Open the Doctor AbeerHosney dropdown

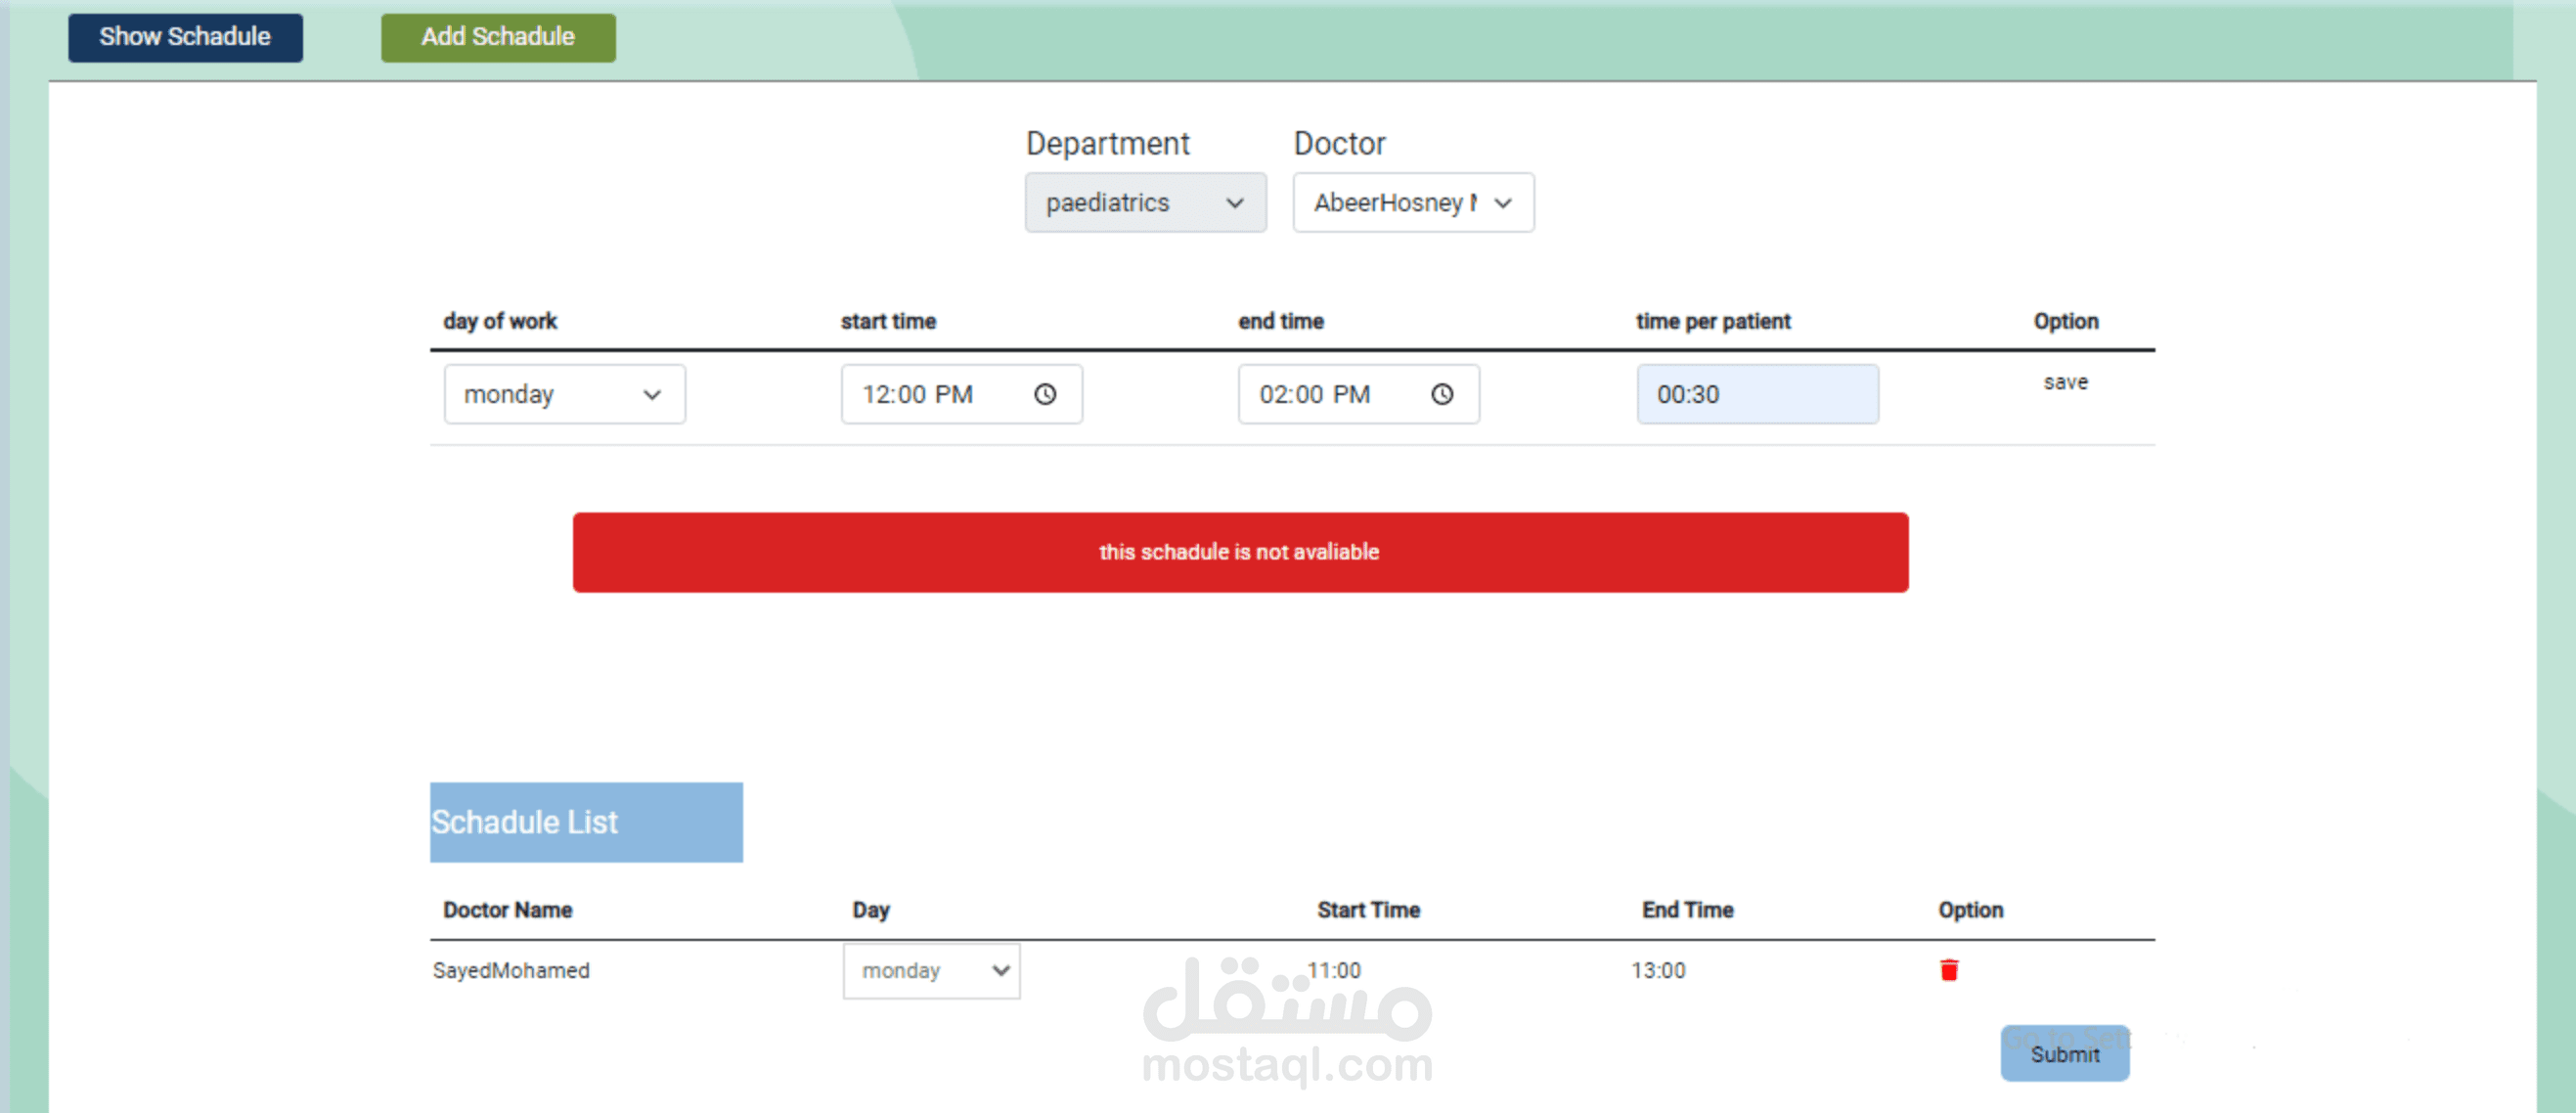(1412, 202)
